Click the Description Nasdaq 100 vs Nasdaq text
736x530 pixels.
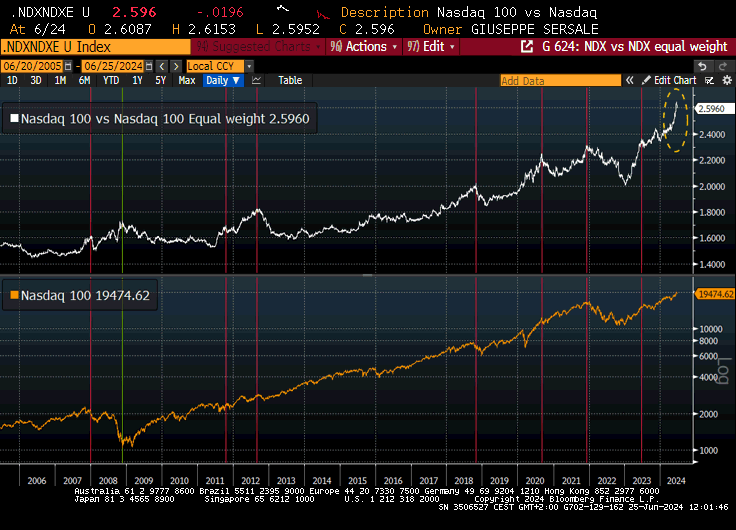point(468,12)
